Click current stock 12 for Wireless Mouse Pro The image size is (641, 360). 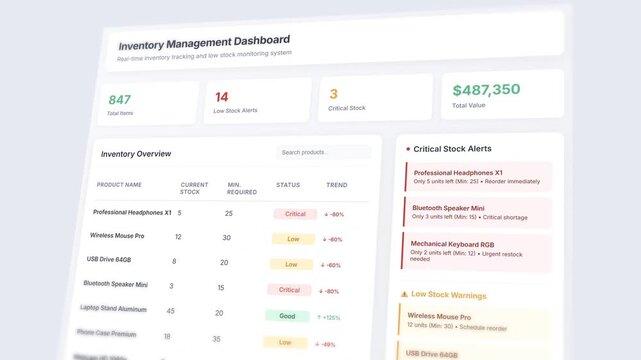pyautogui.click(x=178, y=237)
